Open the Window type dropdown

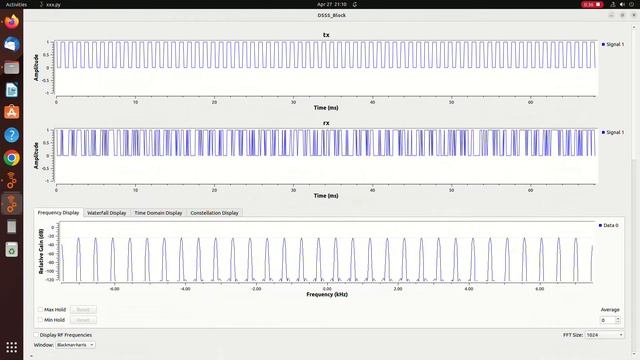(x=75, y=345)
